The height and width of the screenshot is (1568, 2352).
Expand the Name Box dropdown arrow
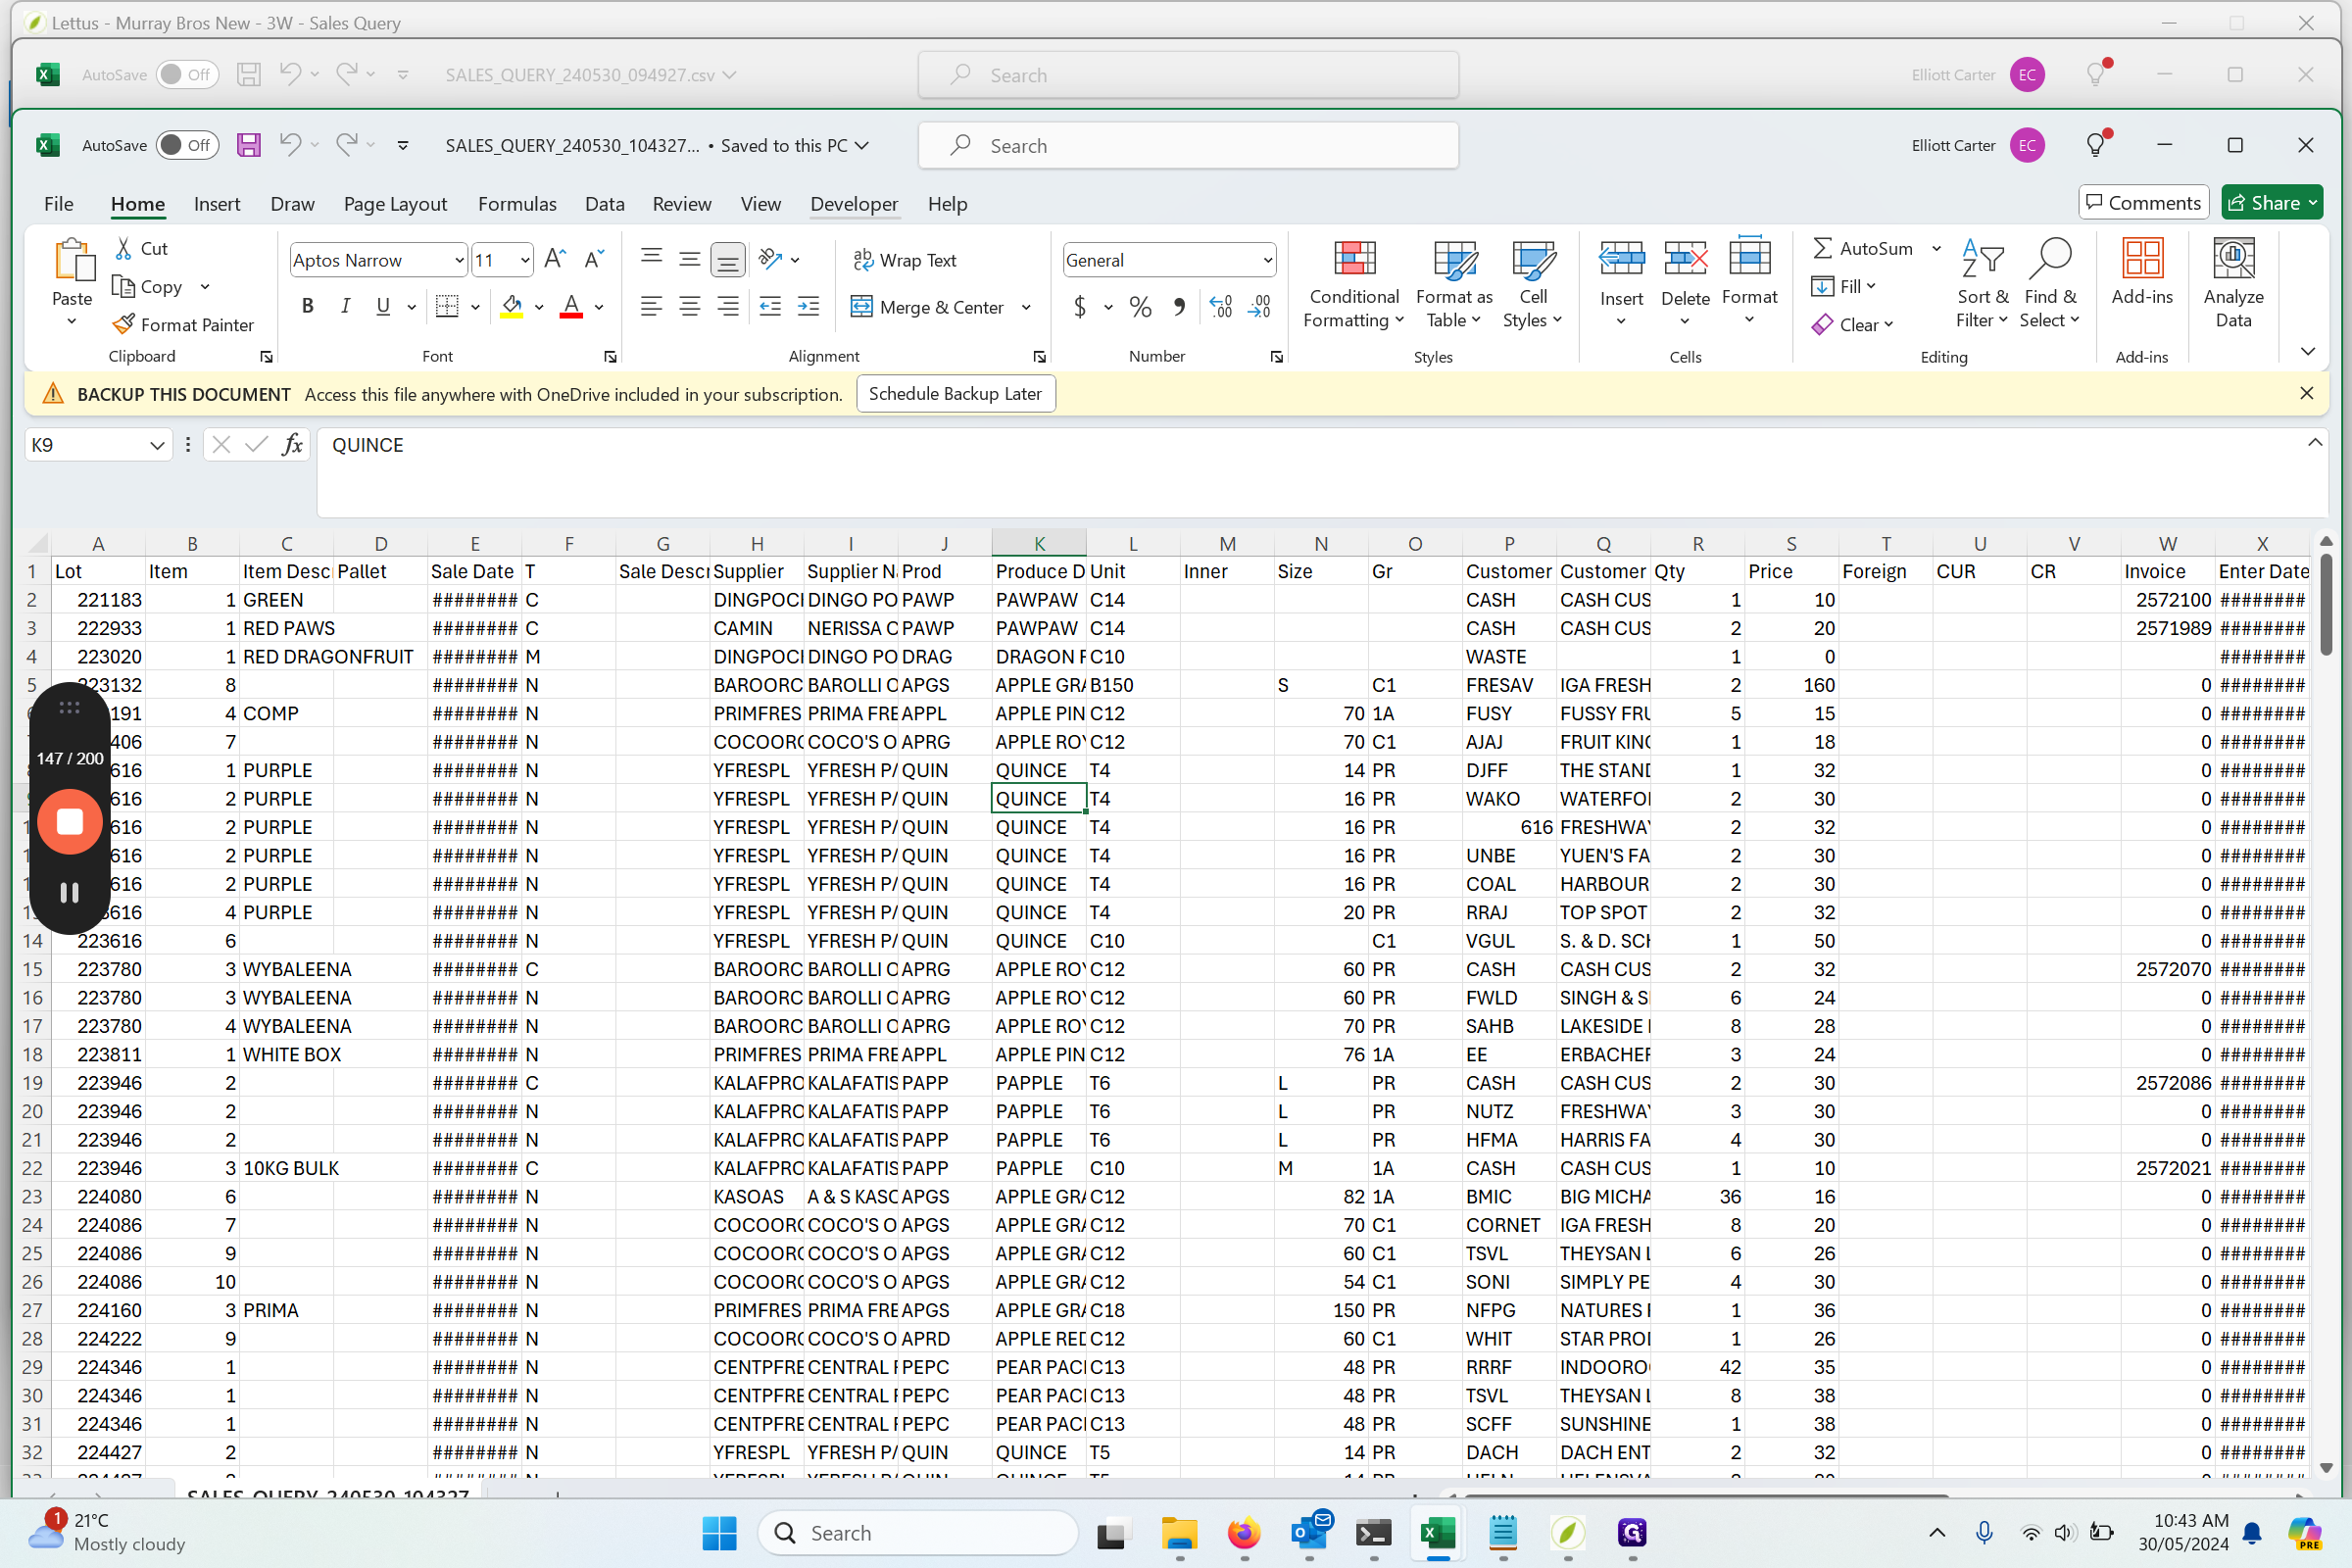157,445
